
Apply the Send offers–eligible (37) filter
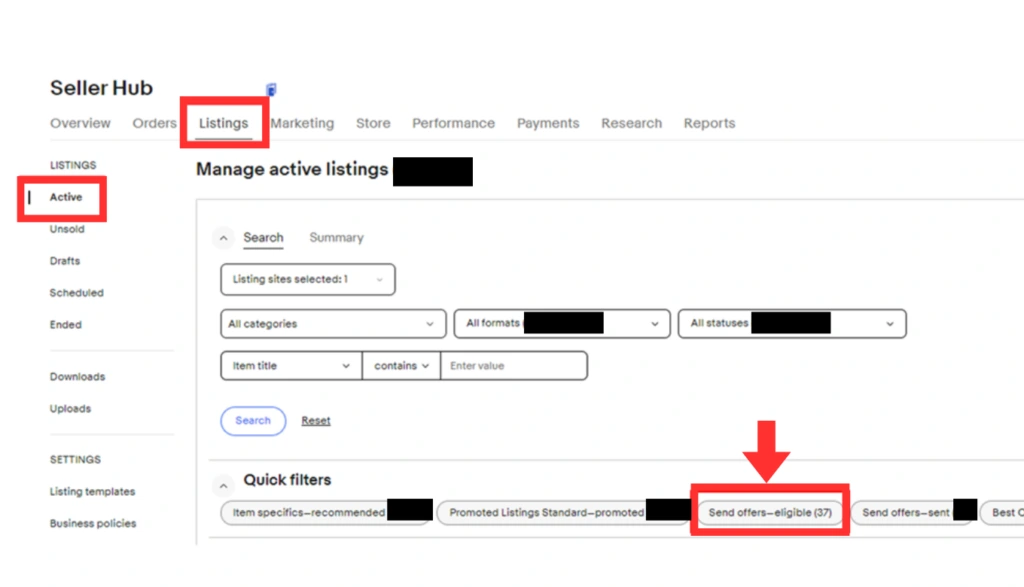point(770,513)
